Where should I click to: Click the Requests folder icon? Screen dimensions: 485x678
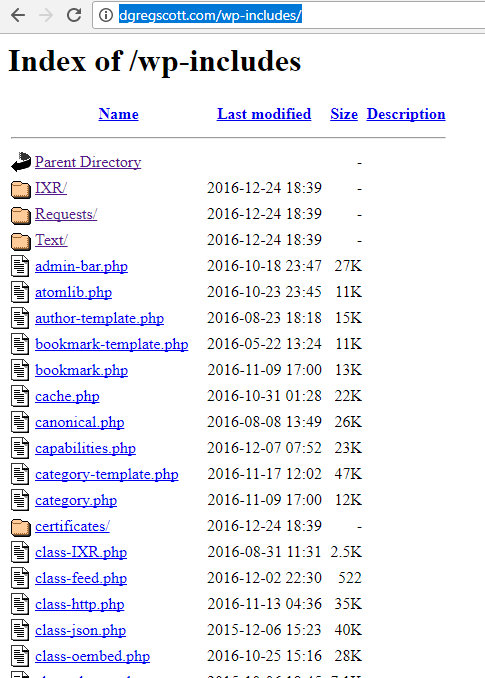(x=21, y=215)
